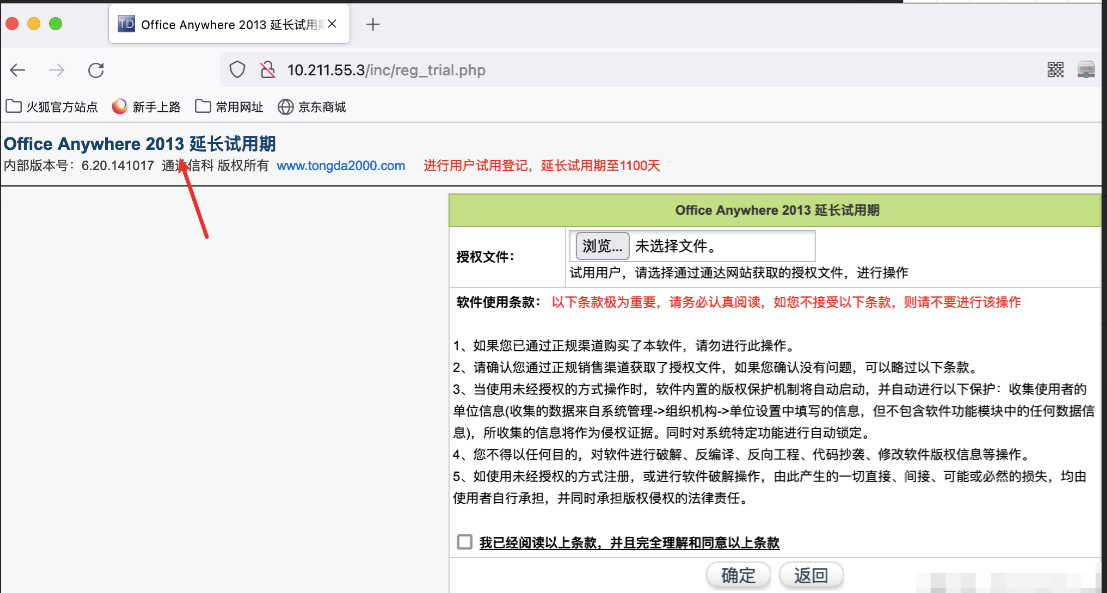1107x593 pixels.
Task: Open the 常用网址 bookmark folder
Action: [x=229, y=107]
